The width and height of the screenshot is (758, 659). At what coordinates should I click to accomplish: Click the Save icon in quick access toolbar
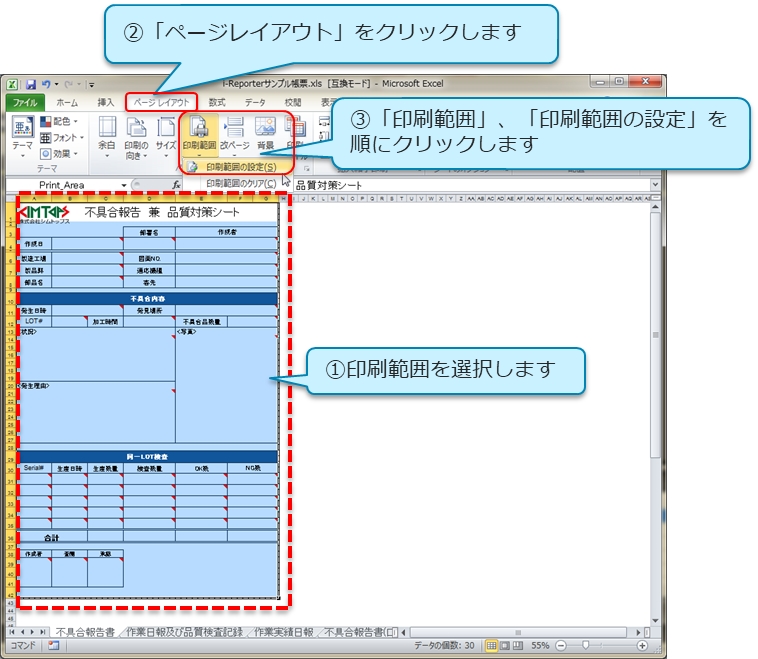tap(31, 85)
